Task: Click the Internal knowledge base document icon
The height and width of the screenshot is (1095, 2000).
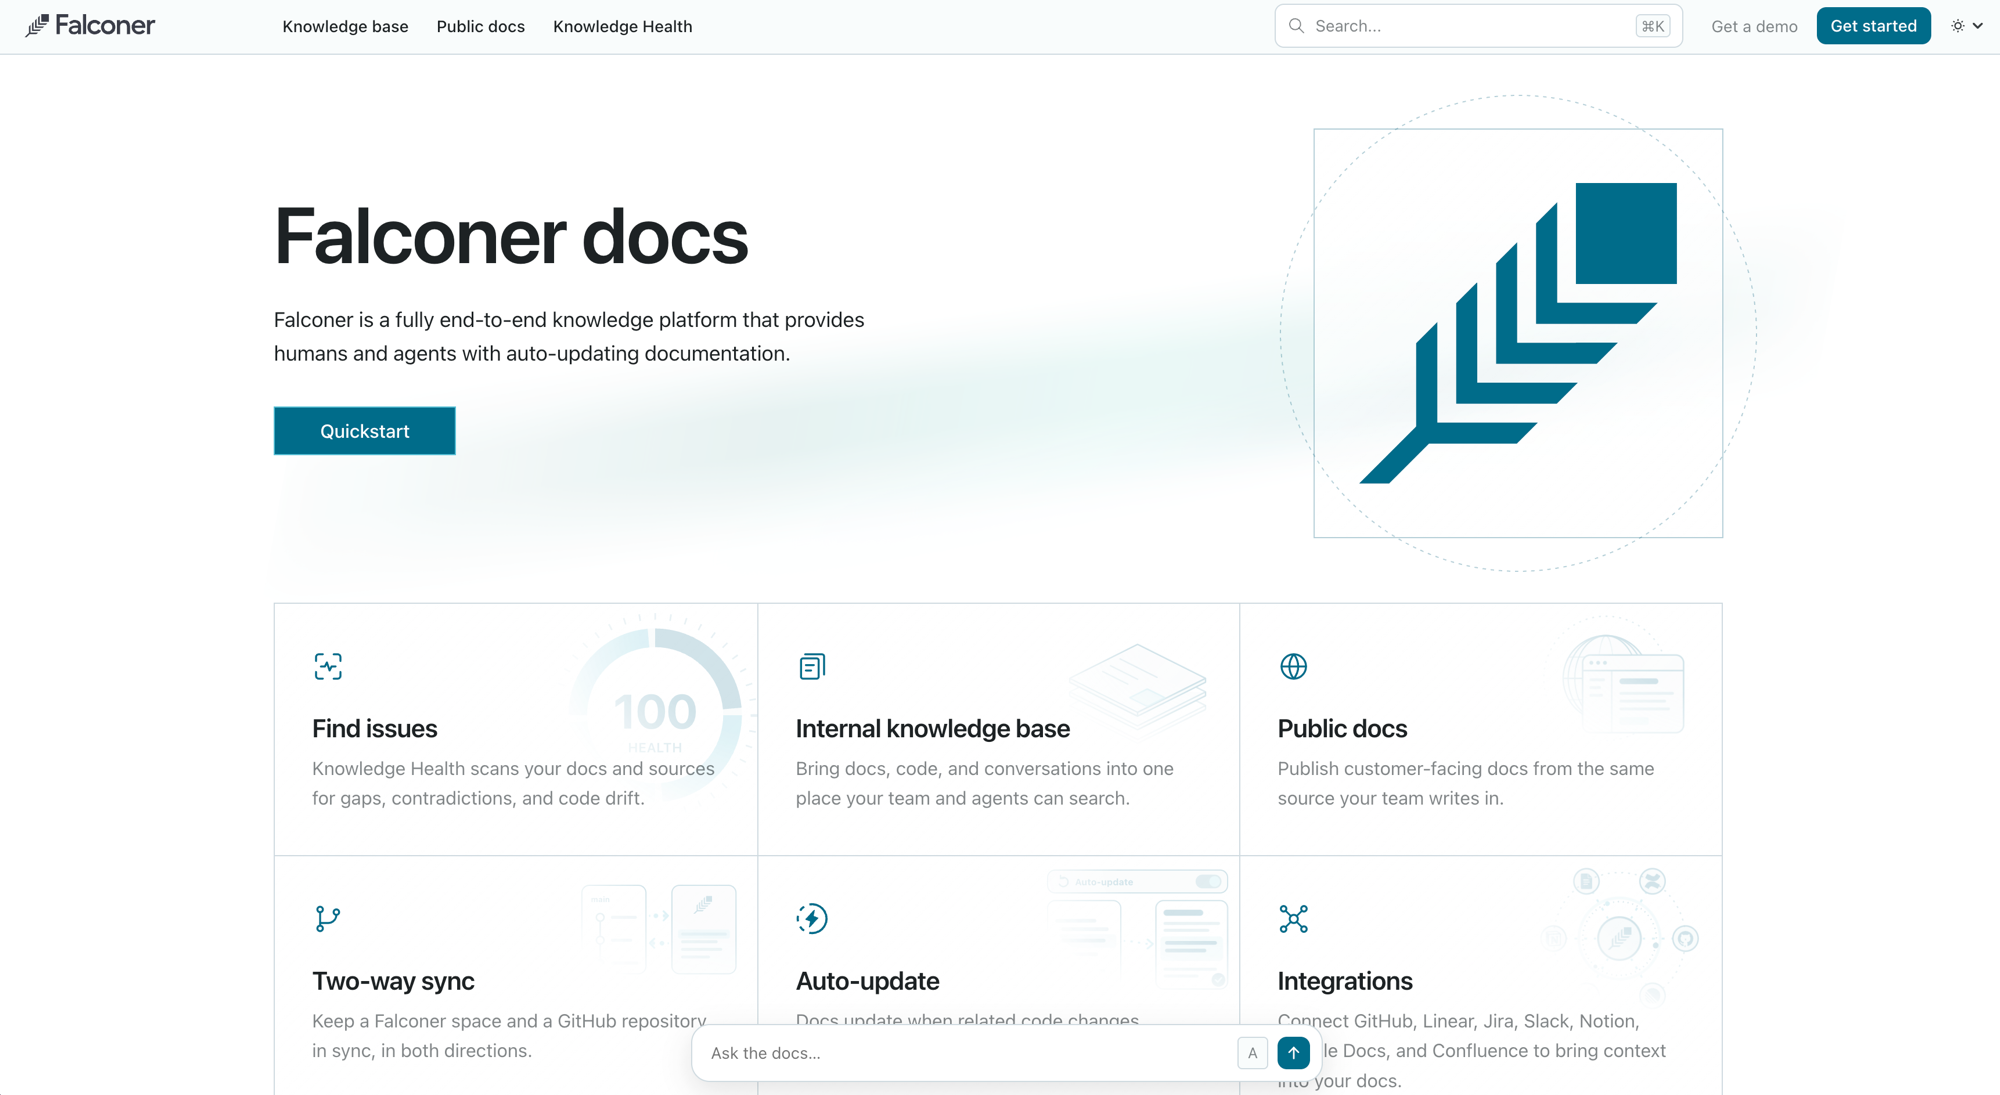Action: [812, 666]
